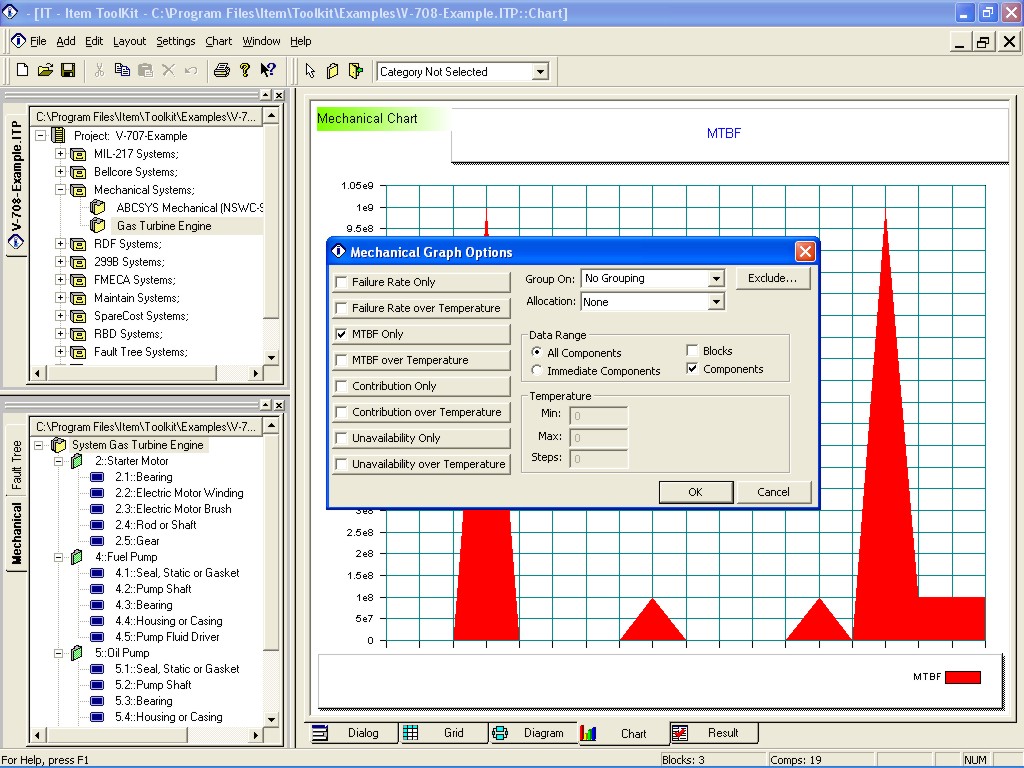The width and height of the screenshot is (1024, 768).
Task: Click the What's This help pointer icon
Action: pyautogui.click(x=268, y=70)
